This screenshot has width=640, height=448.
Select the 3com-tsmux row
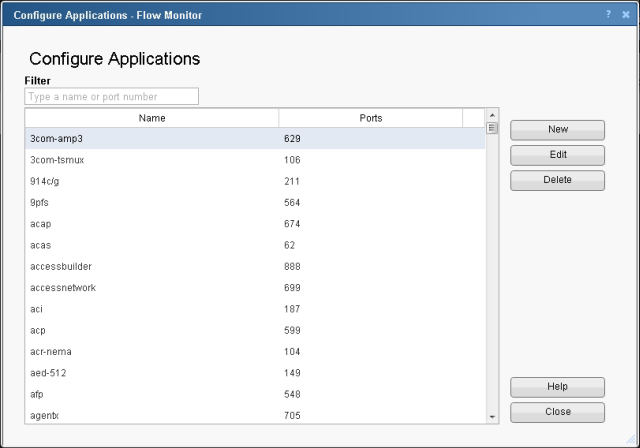pos(150,160)
